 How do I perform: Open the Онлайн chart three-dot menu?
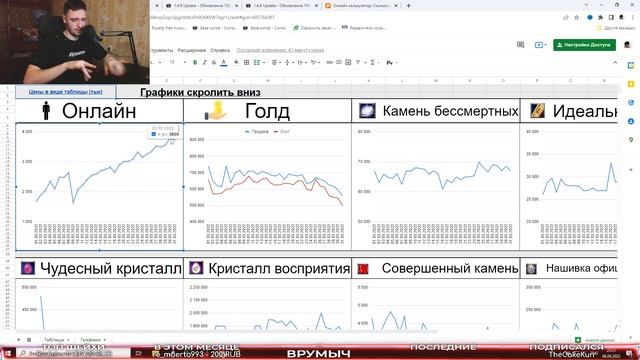178,129
